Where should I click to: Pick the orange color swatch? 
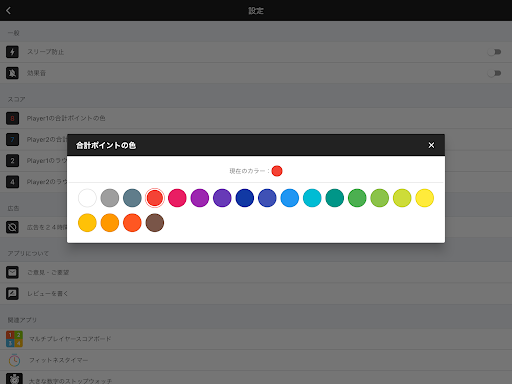coord(110,223)
